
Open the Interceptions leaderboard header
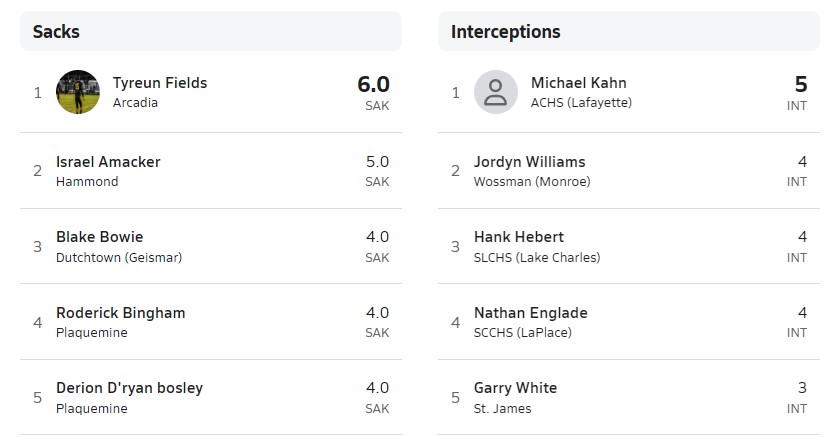point(506,32)
